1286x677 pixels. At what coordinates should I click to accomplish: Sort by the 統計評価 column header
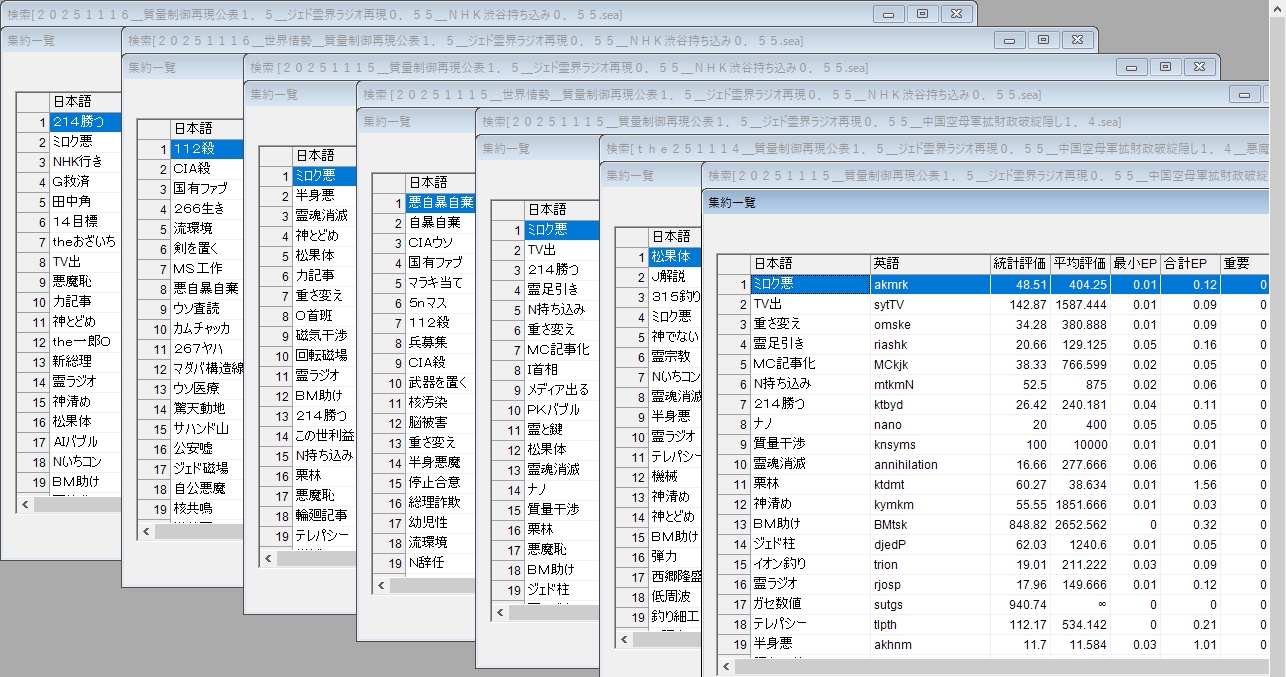tap(1019, 264)
